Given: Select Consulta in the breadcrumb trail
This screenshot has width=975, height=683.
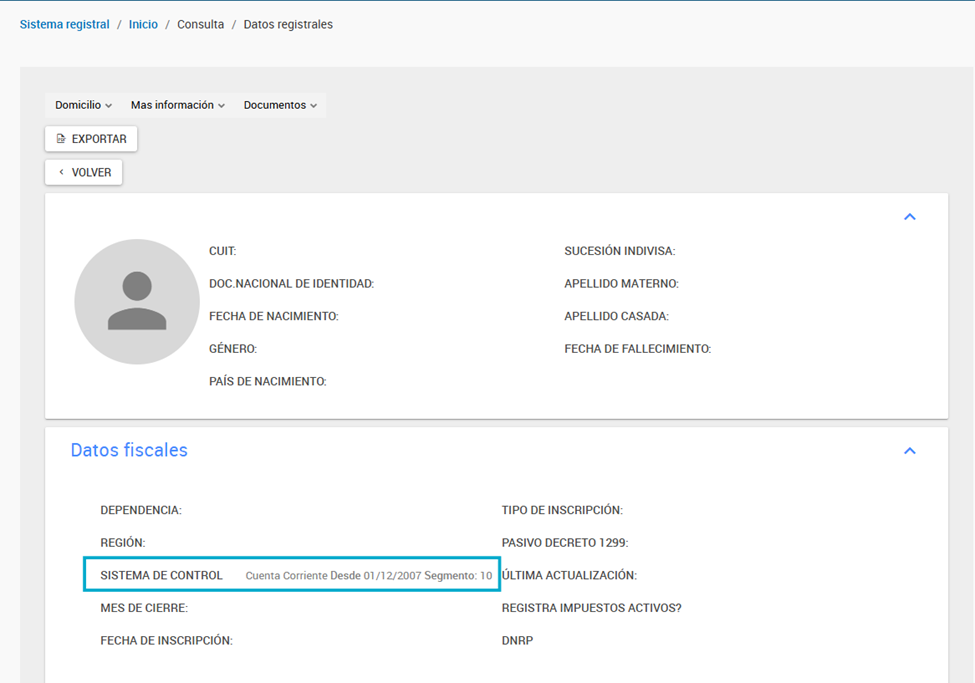Looking at the screenshot, I should 200,24.
